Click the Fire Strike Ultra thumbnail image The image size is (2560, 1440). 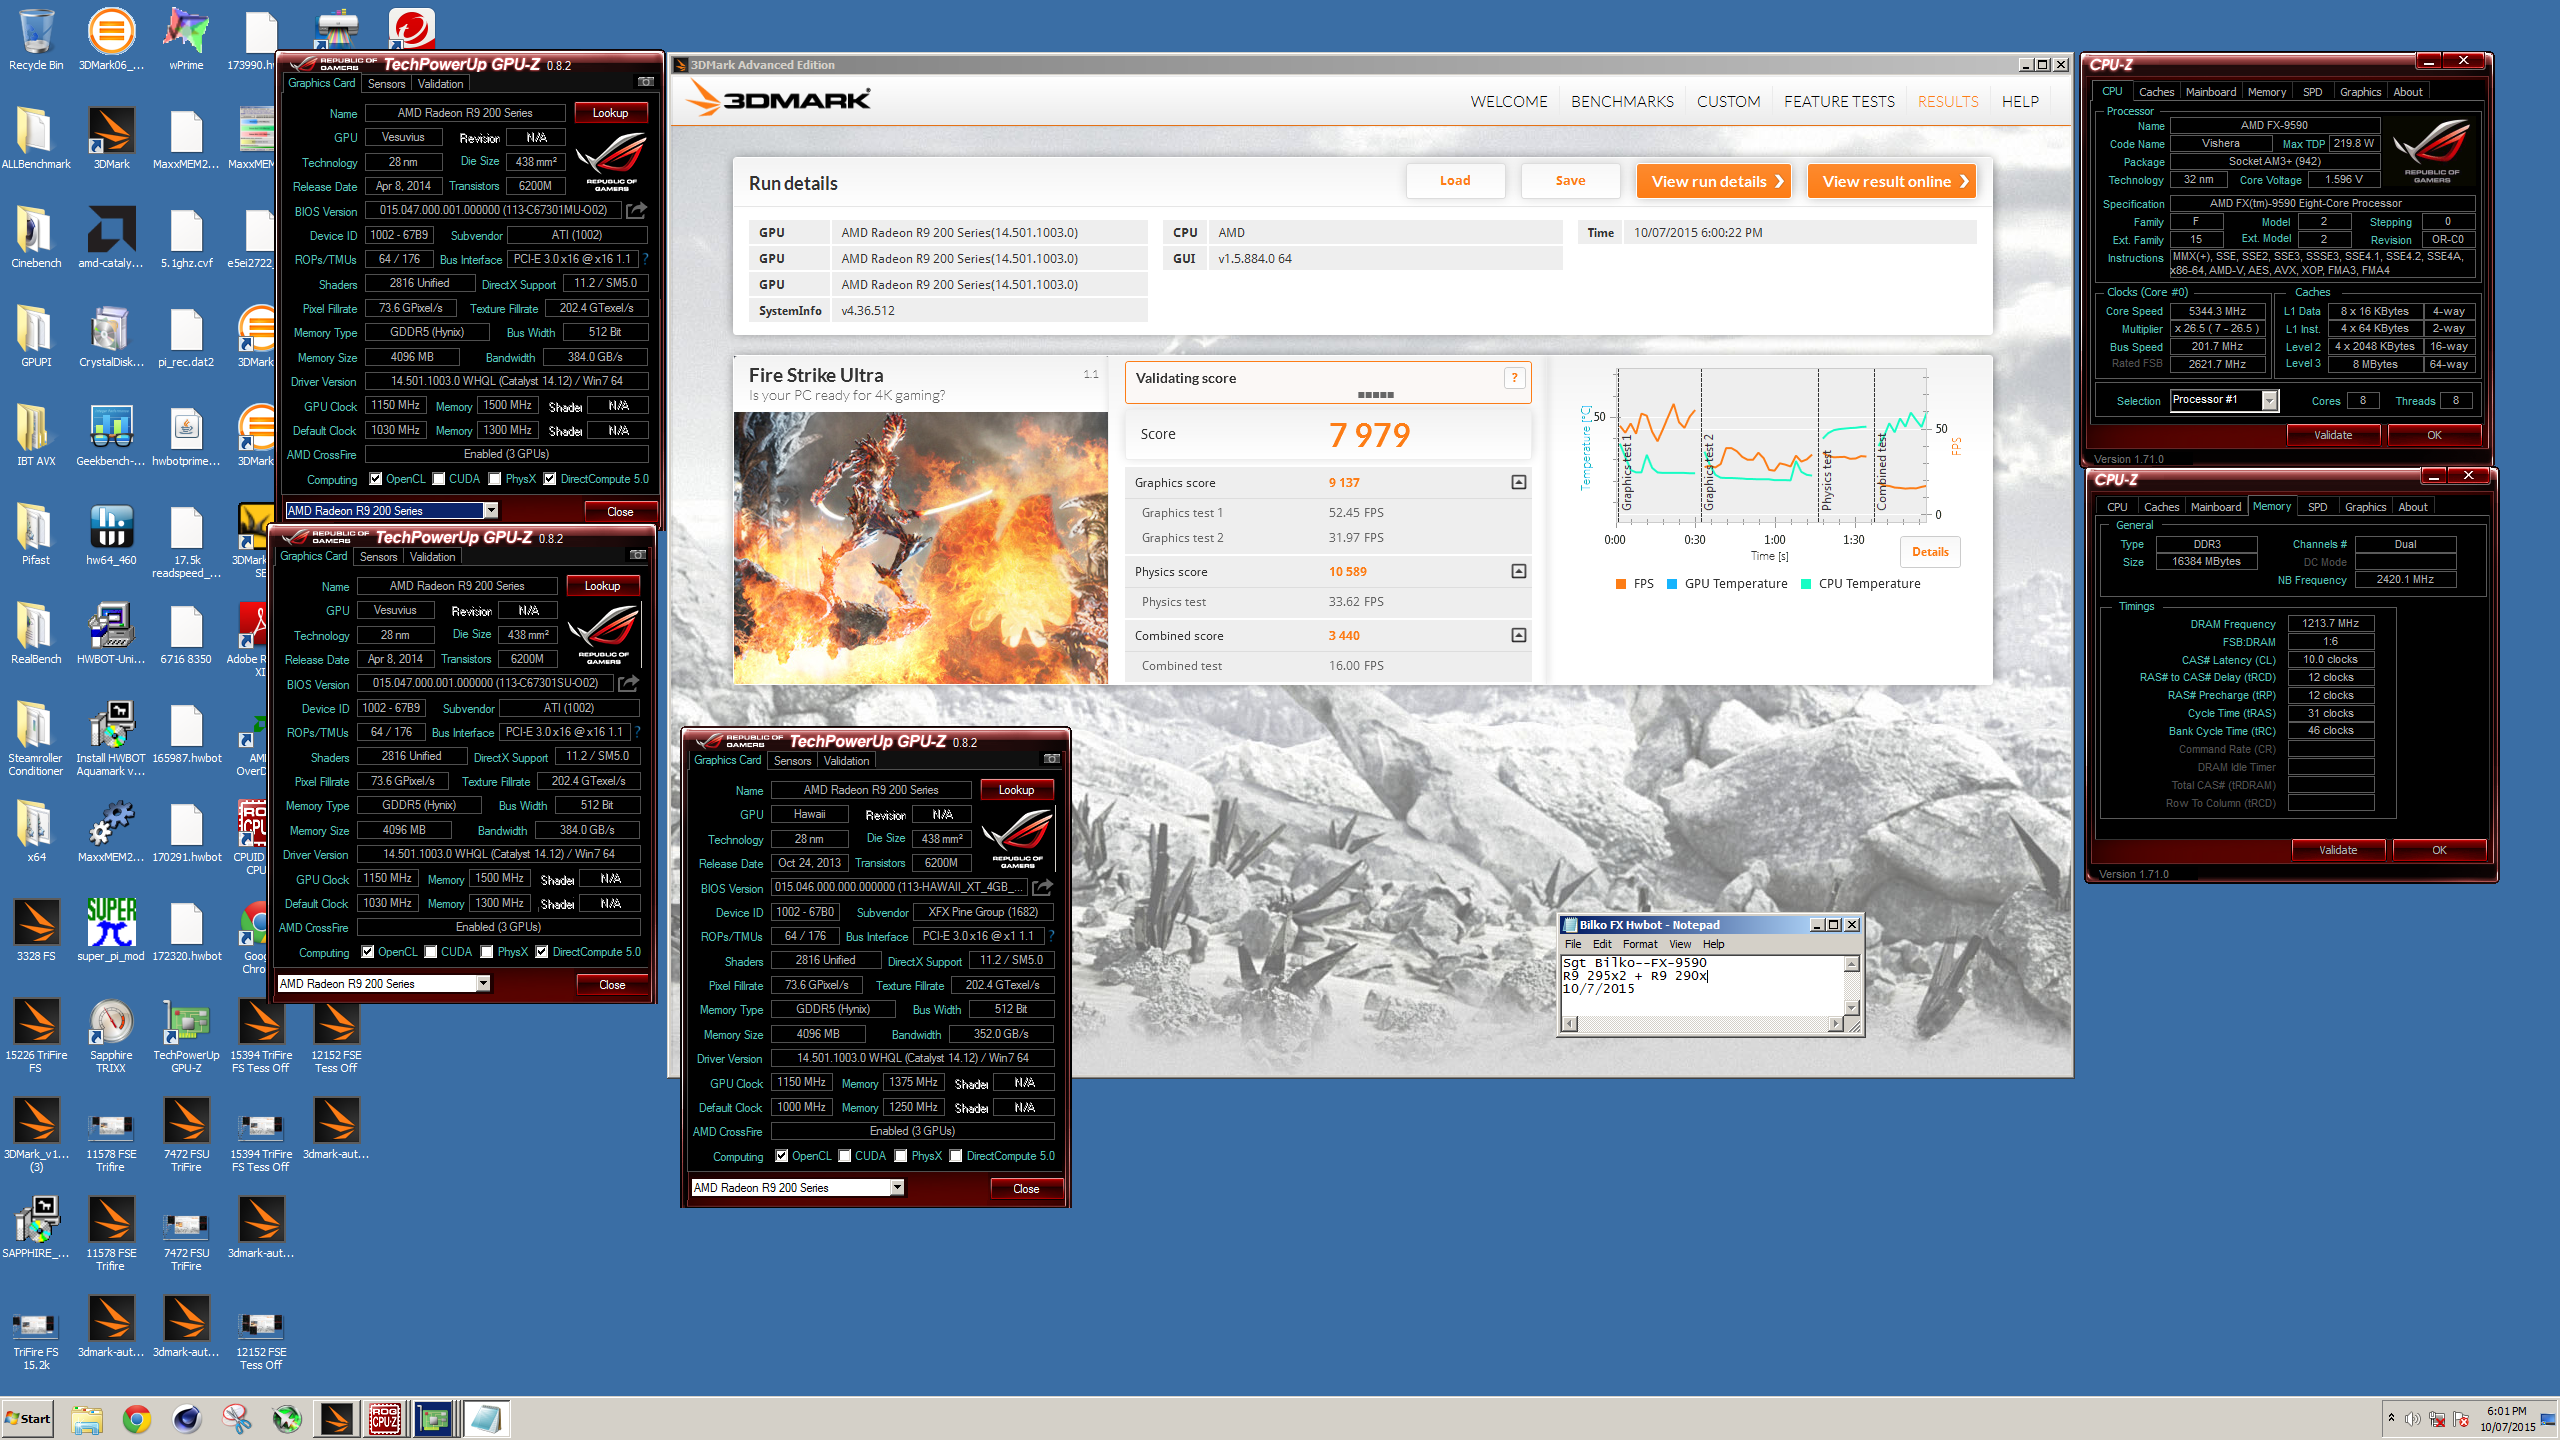tap(921, 548)
